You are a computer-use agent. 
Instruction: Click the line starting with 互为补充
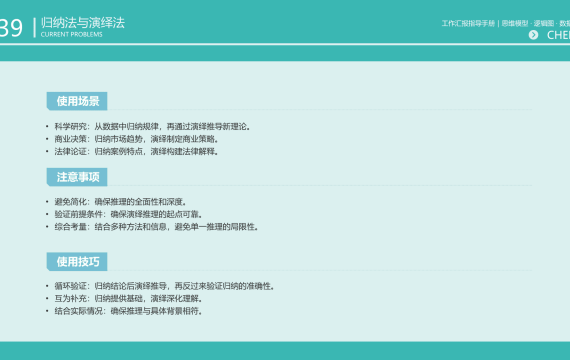(129, 299)
